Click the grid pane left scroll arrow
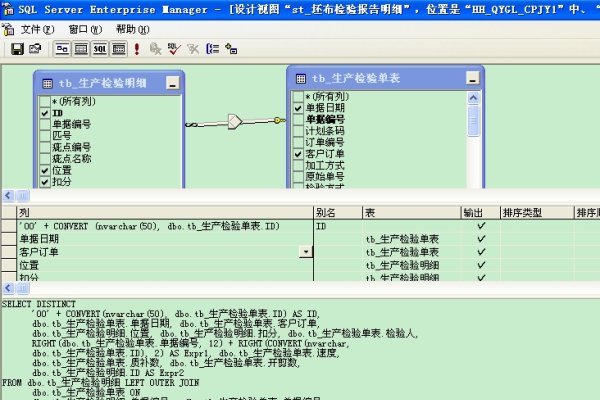This screenshot has height=400, width=600. click(8, 288)
